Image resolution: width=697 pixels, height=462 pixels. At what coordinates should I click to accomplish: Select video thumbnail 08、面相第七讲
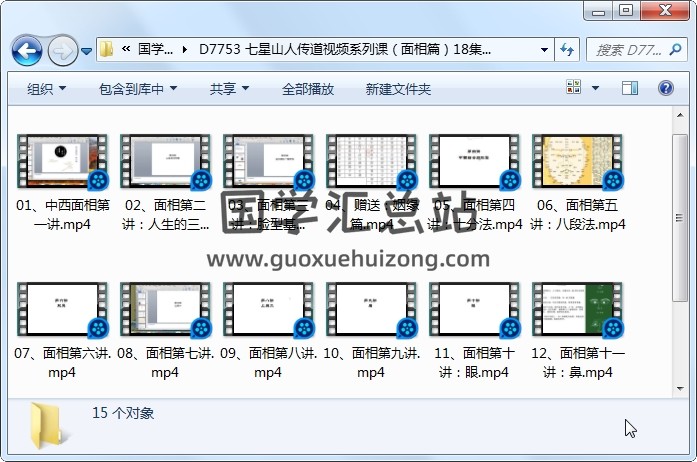tap(165, 309)
